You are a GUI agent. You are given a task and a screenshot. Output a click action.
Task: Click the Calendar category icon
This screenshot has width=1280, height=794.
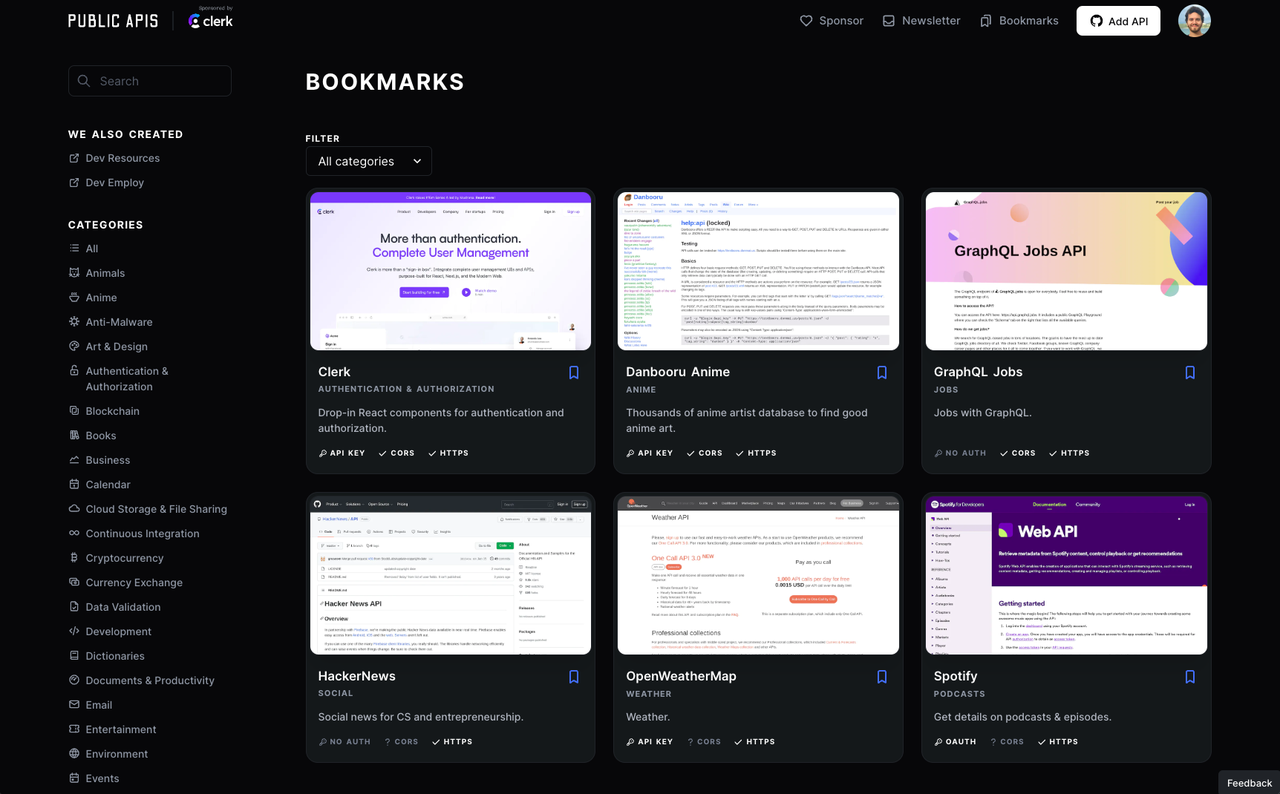74,484
